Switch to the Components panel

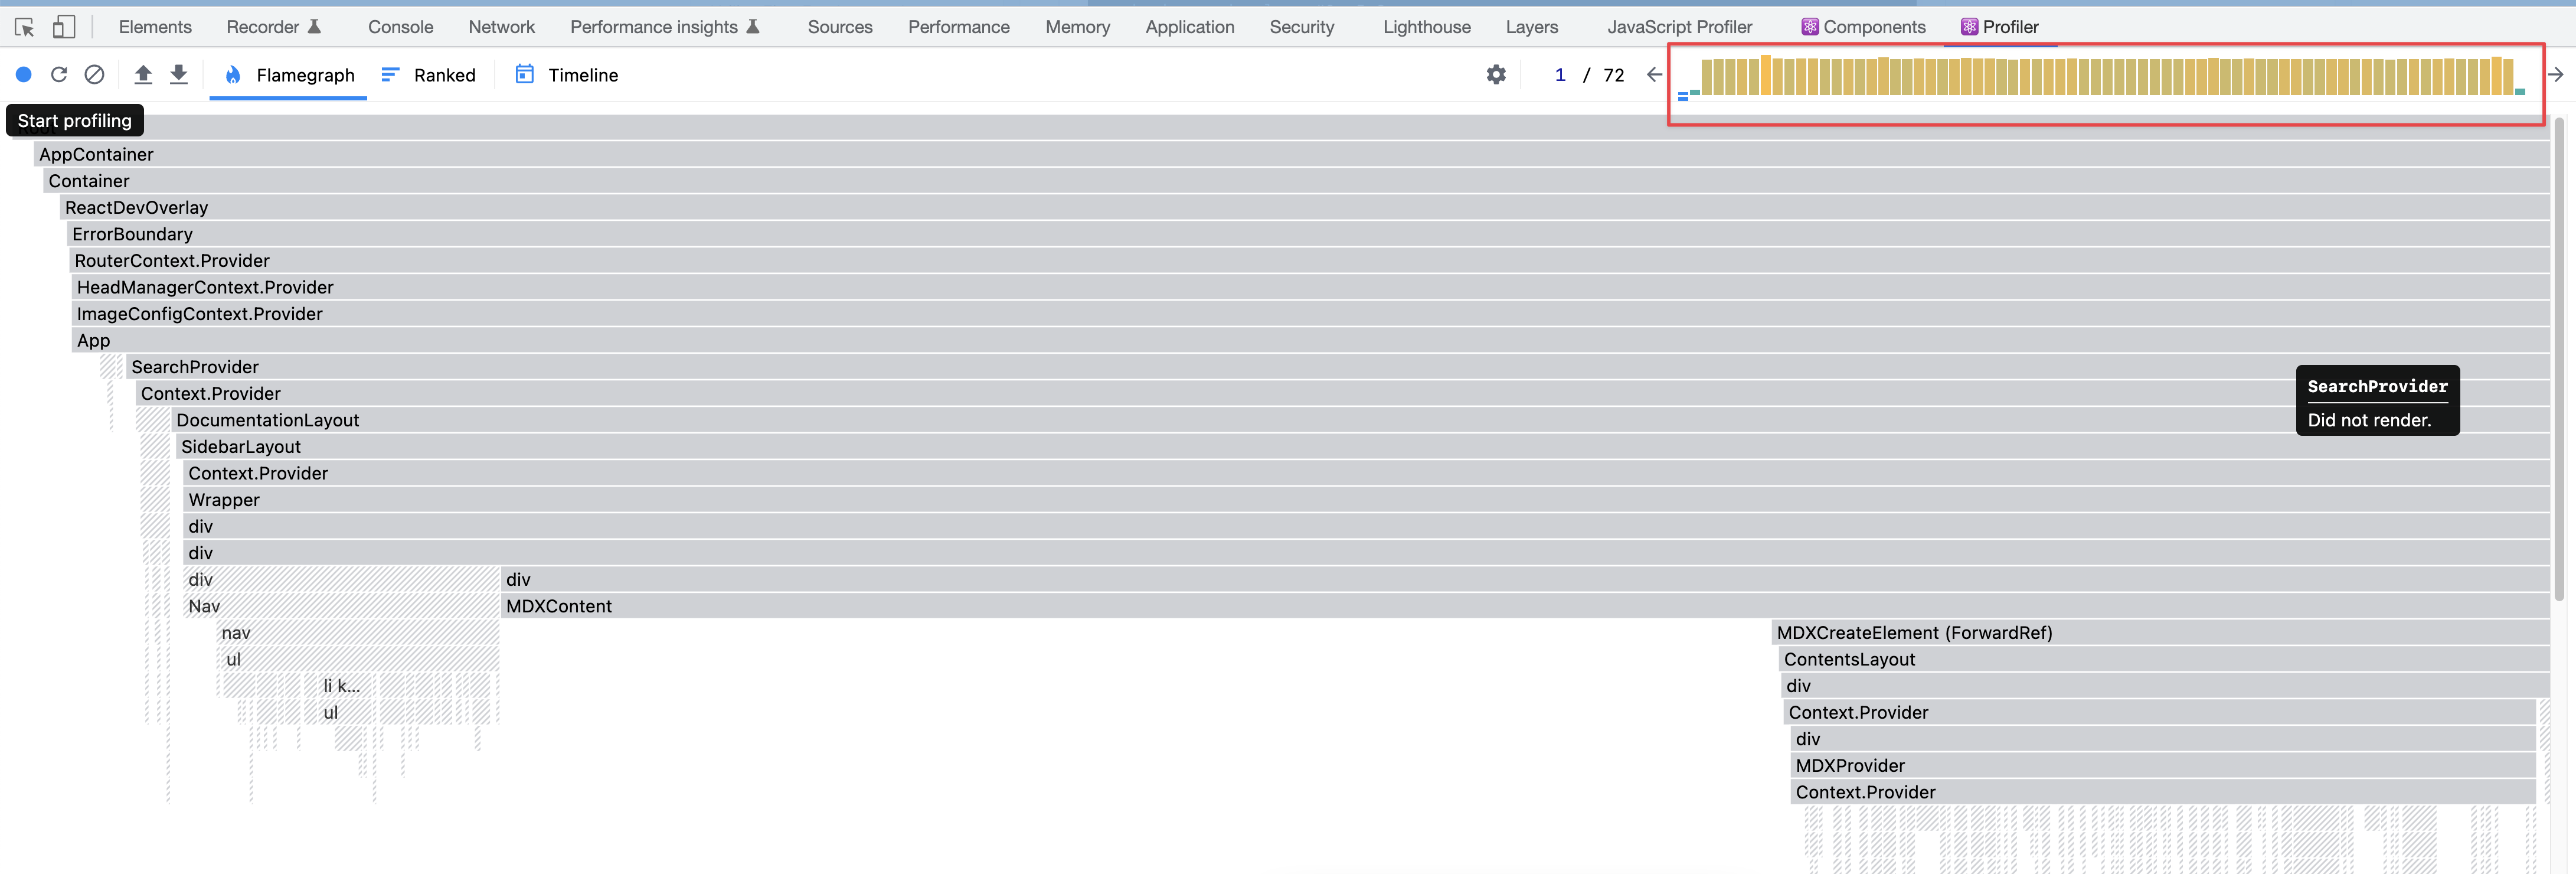point(1862,27)
